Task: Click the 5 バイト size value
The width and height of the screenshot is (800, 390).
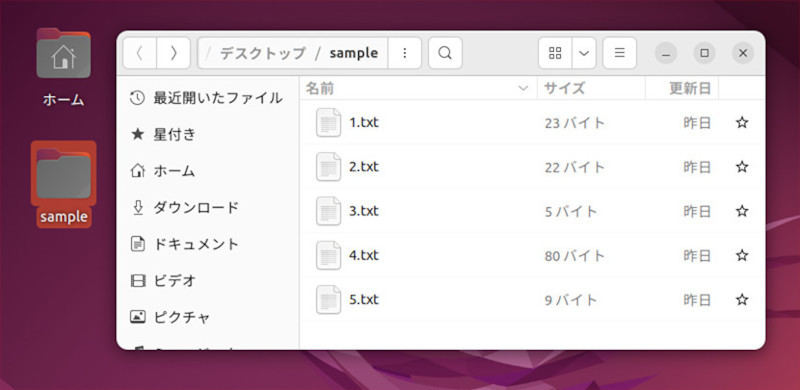Action: tap(571, 211)
